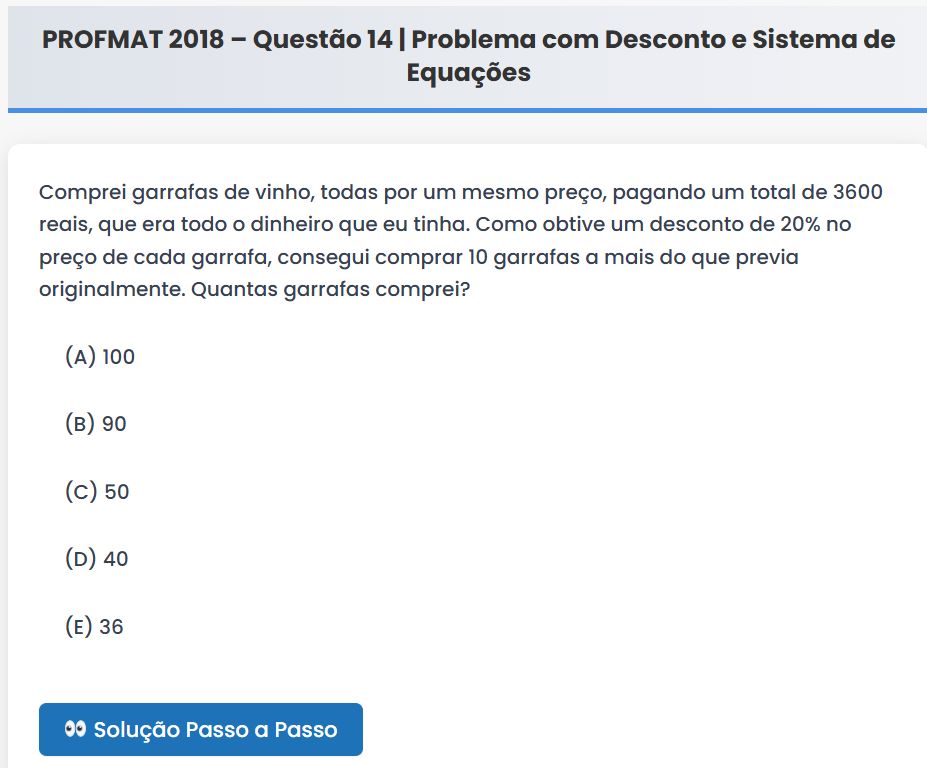The image size is (927, 768).
Task: Choose answer option (B) 90
Action: pyautogui.click(x=96, y=424)
